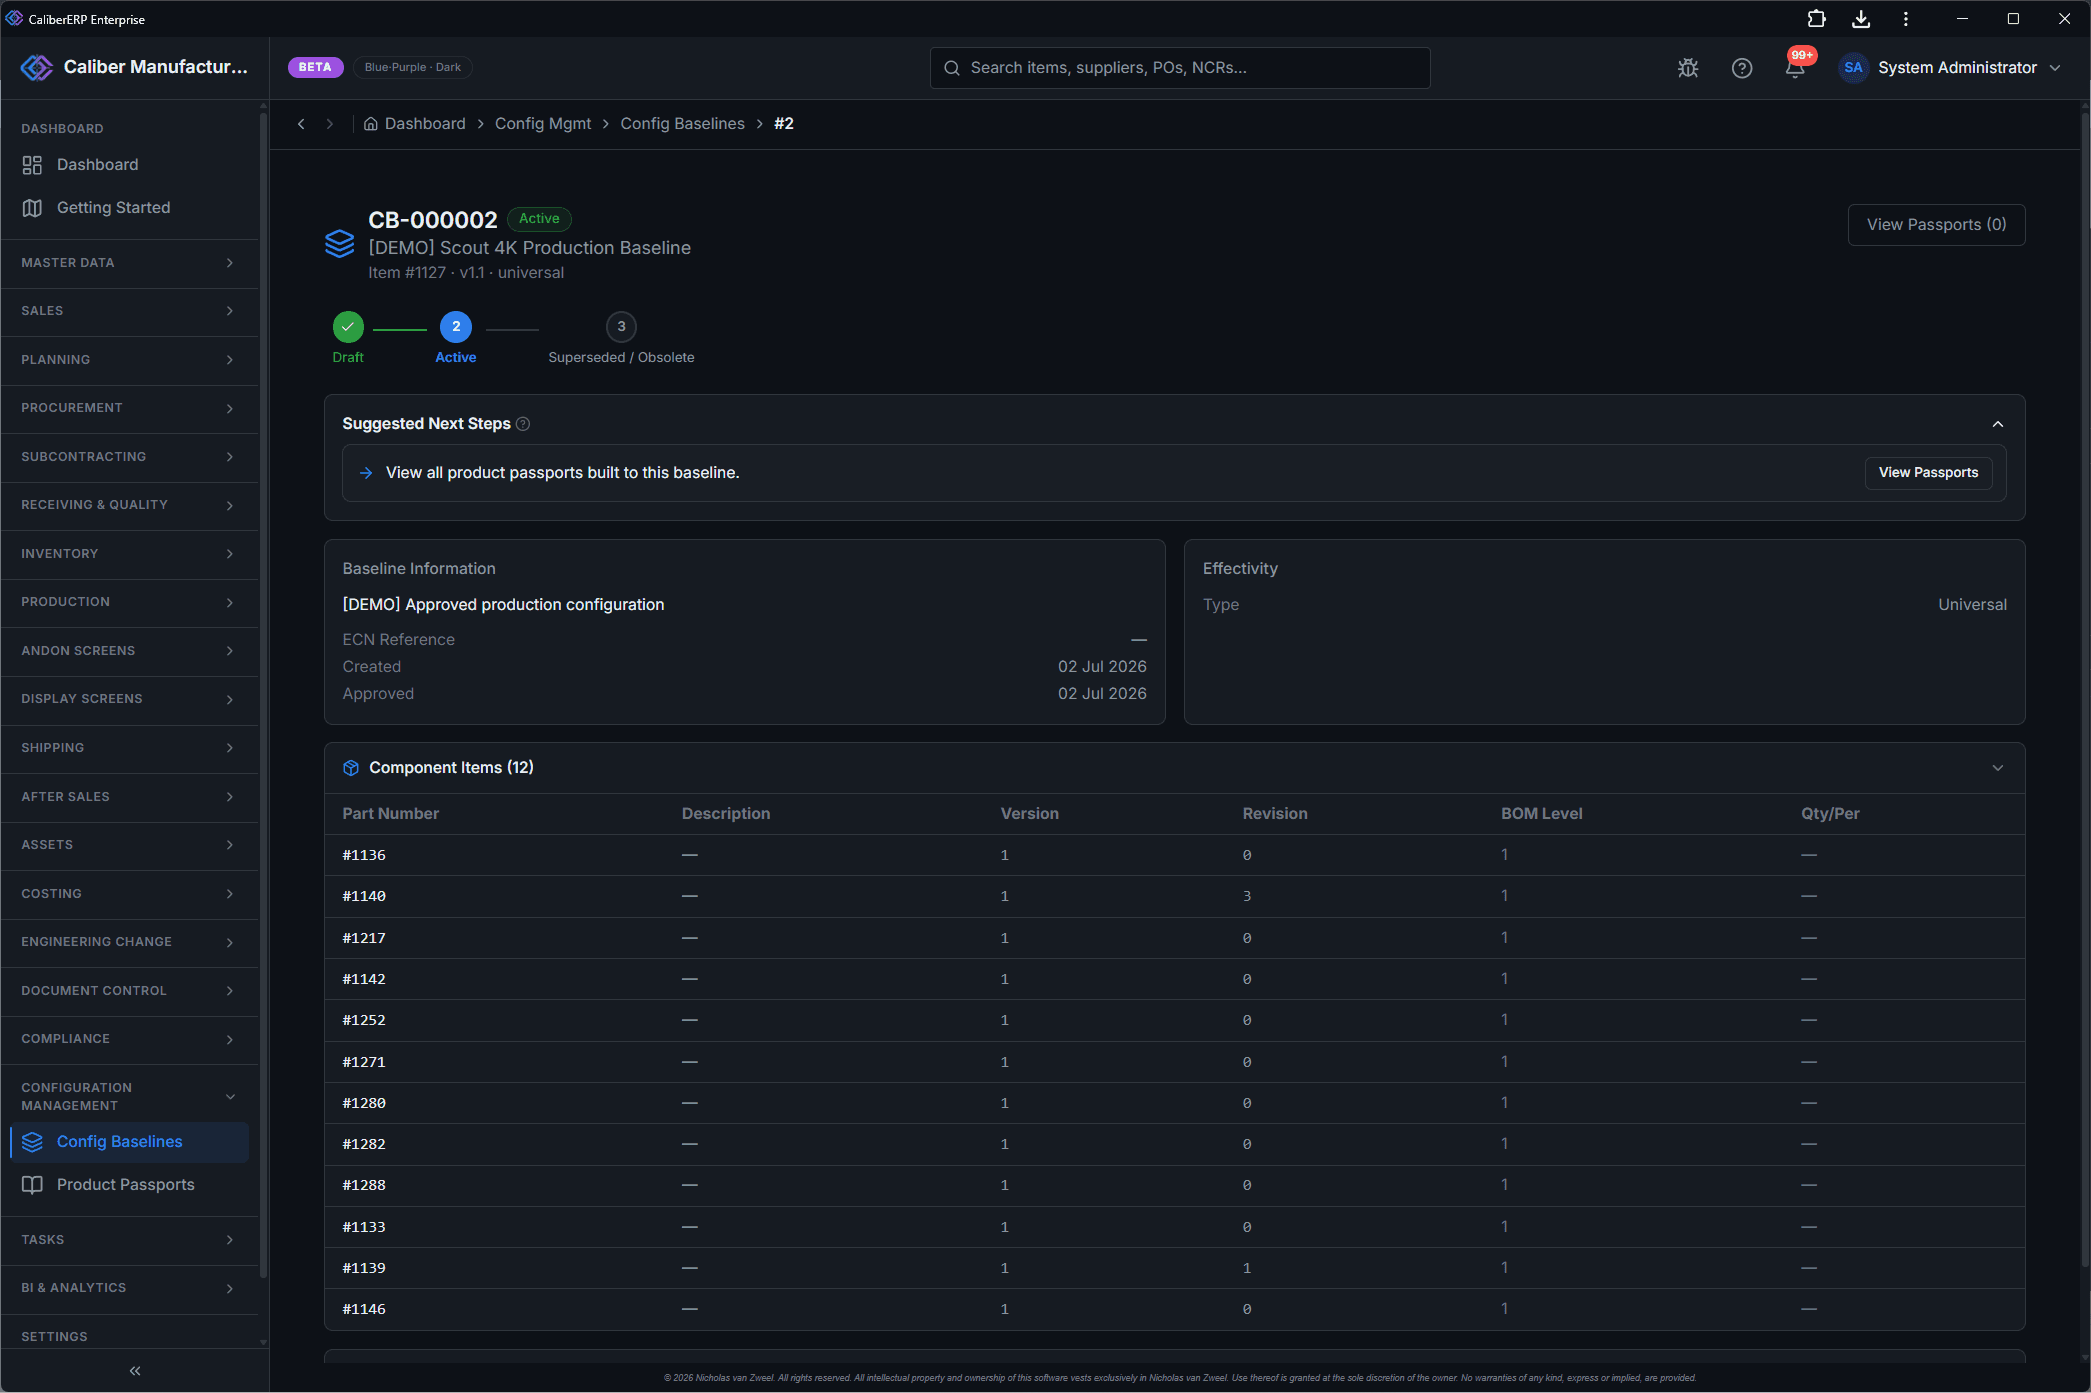2091x1393 pixels.
Task: Click part number #1146 row
Action: 1174,1309
